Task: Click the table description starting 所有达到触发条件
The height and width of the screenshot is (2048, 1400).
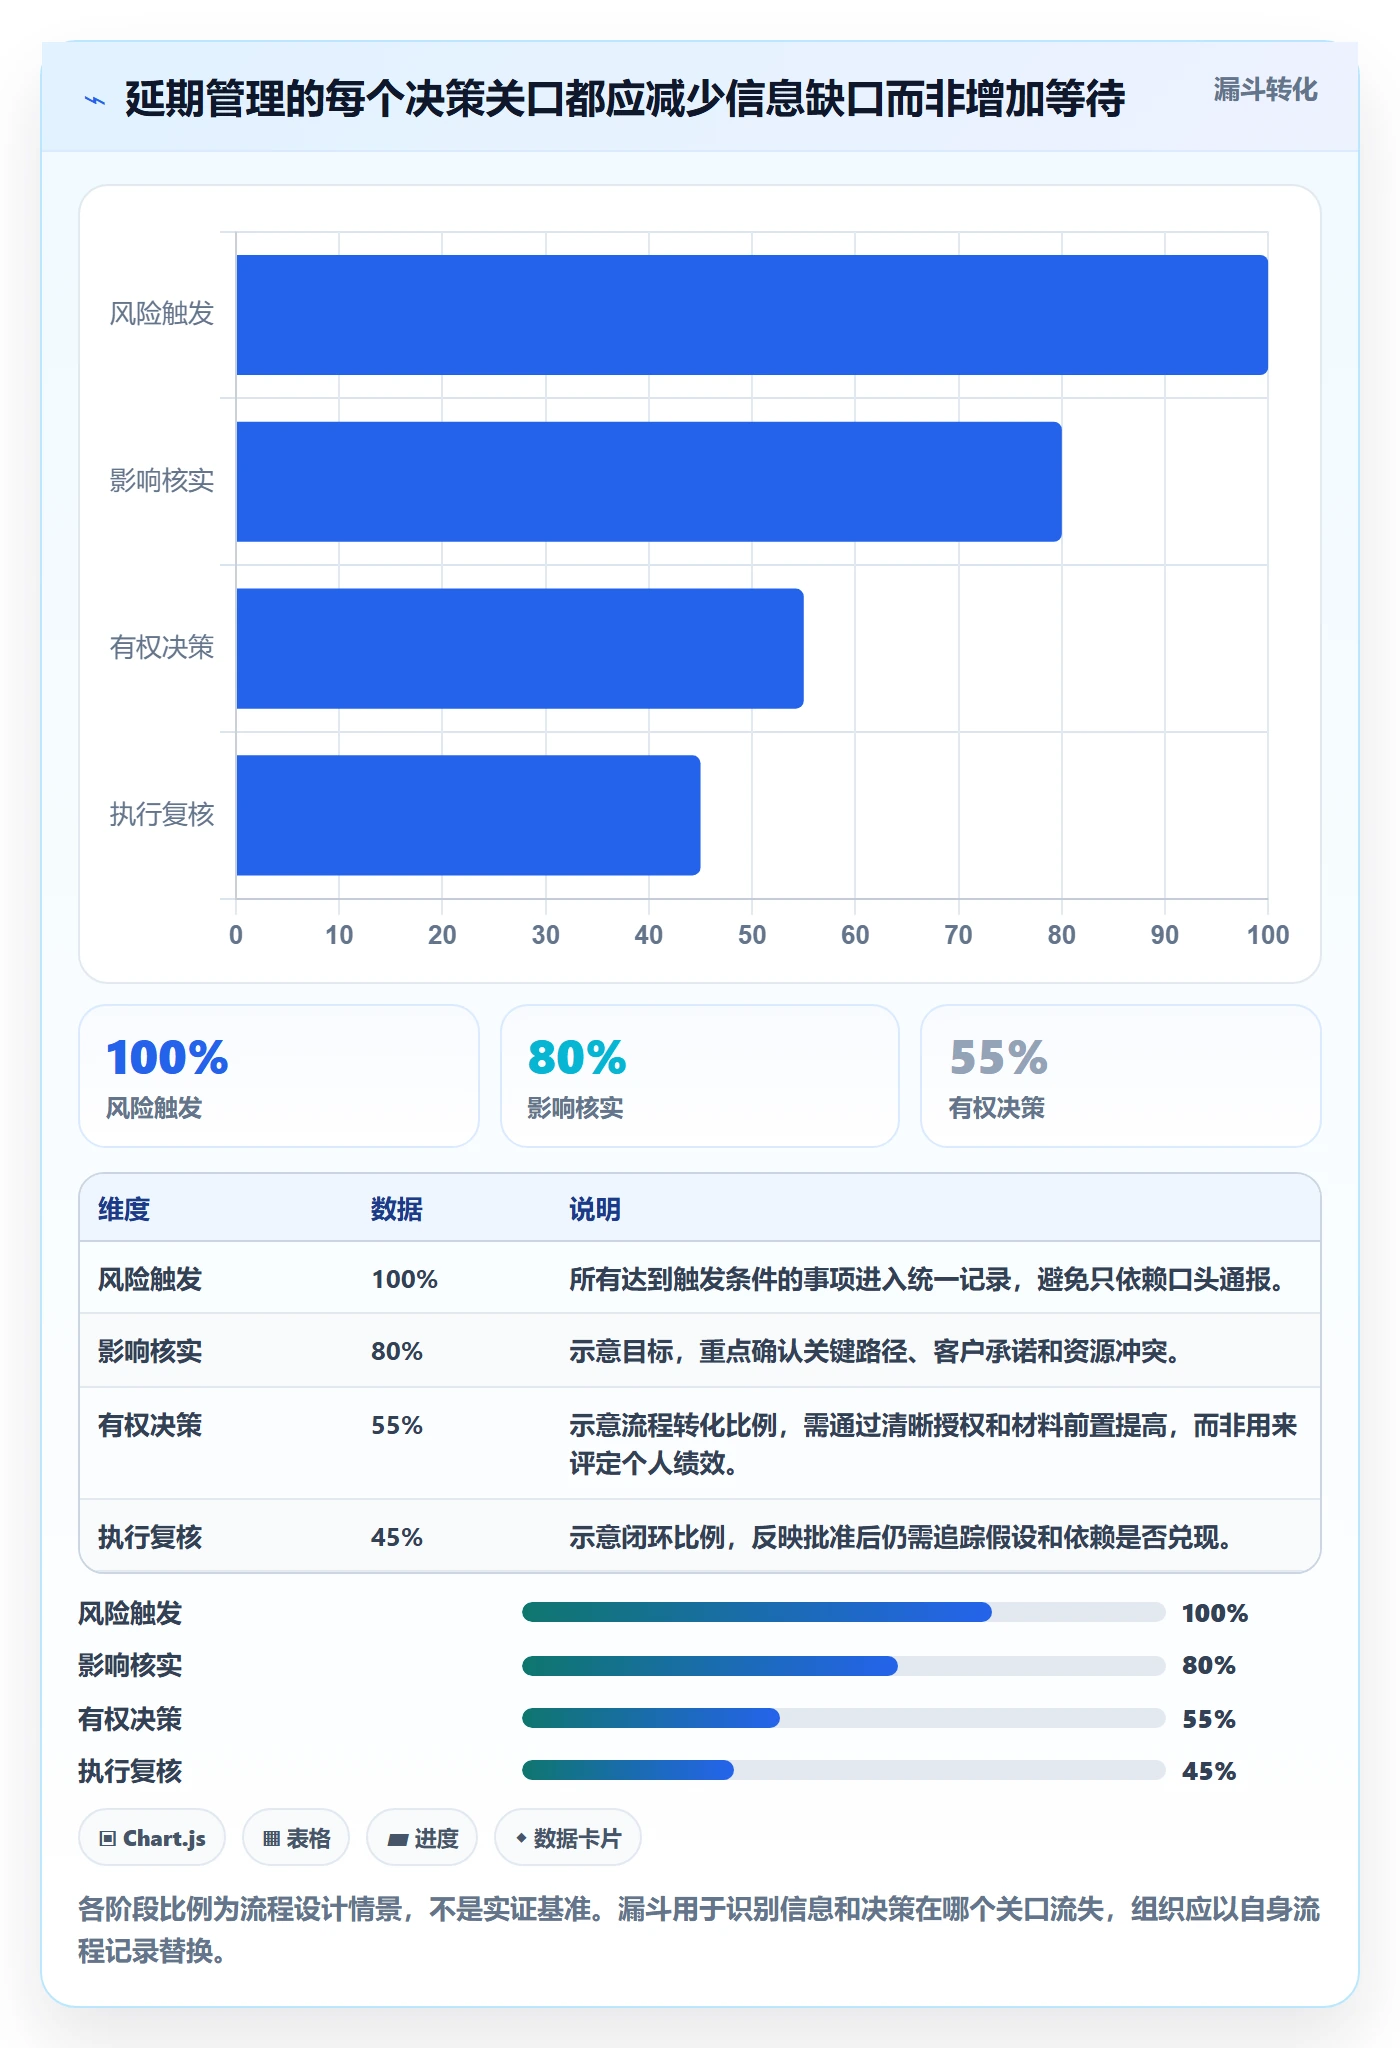Action: point(930,1279)
